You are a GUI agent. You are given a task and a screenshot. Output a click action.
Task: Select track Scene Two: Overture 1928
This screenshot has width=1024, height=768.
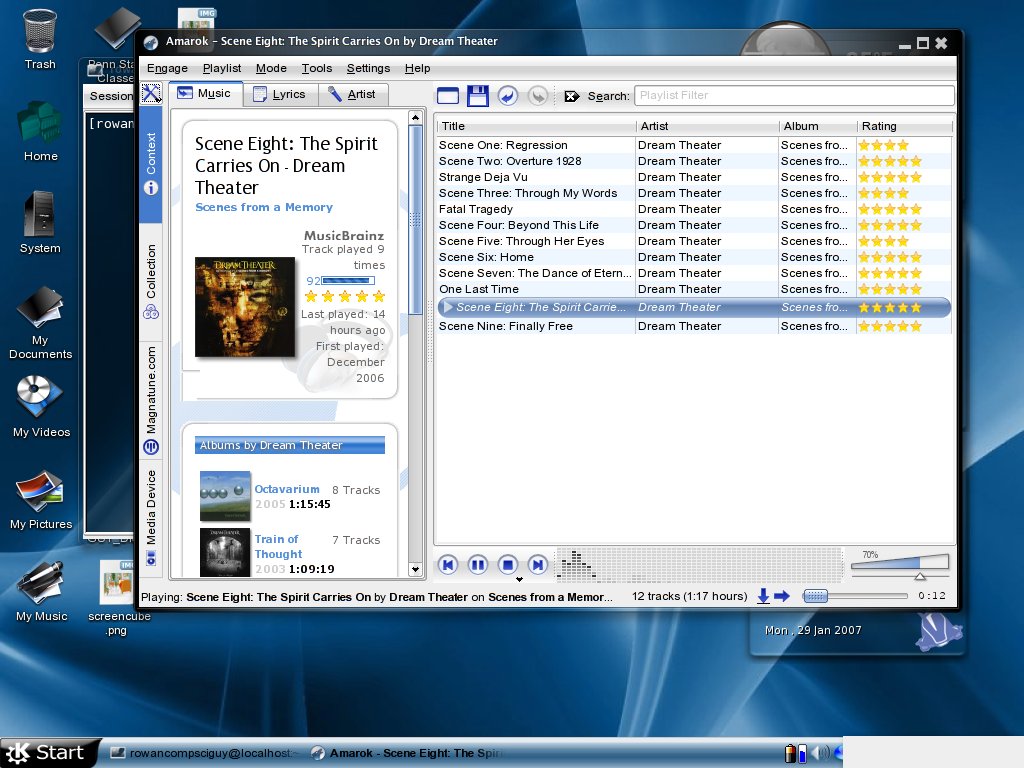point(510,161)
